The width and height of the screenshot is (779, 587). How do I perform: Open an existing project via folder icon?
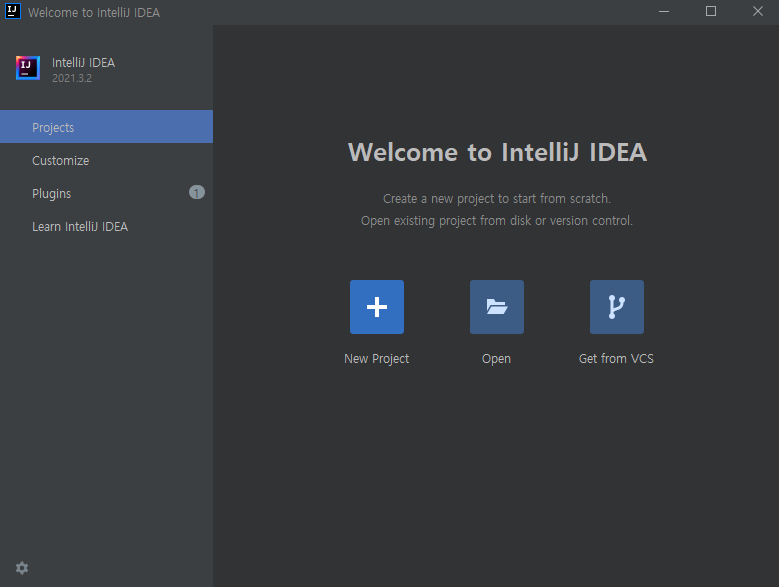click(497, 307)
